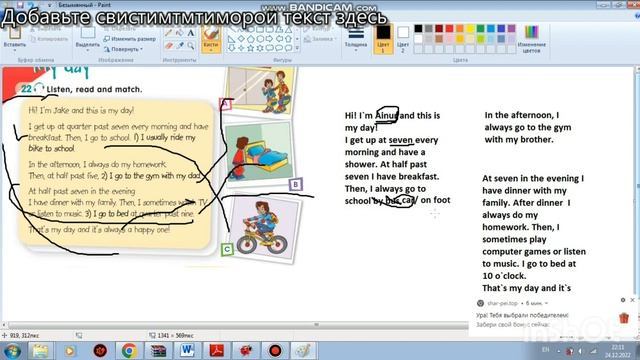Open the Вставить paste dropdown arrow
Viewport: 640px width, 360px height.
tap(15, 50)
